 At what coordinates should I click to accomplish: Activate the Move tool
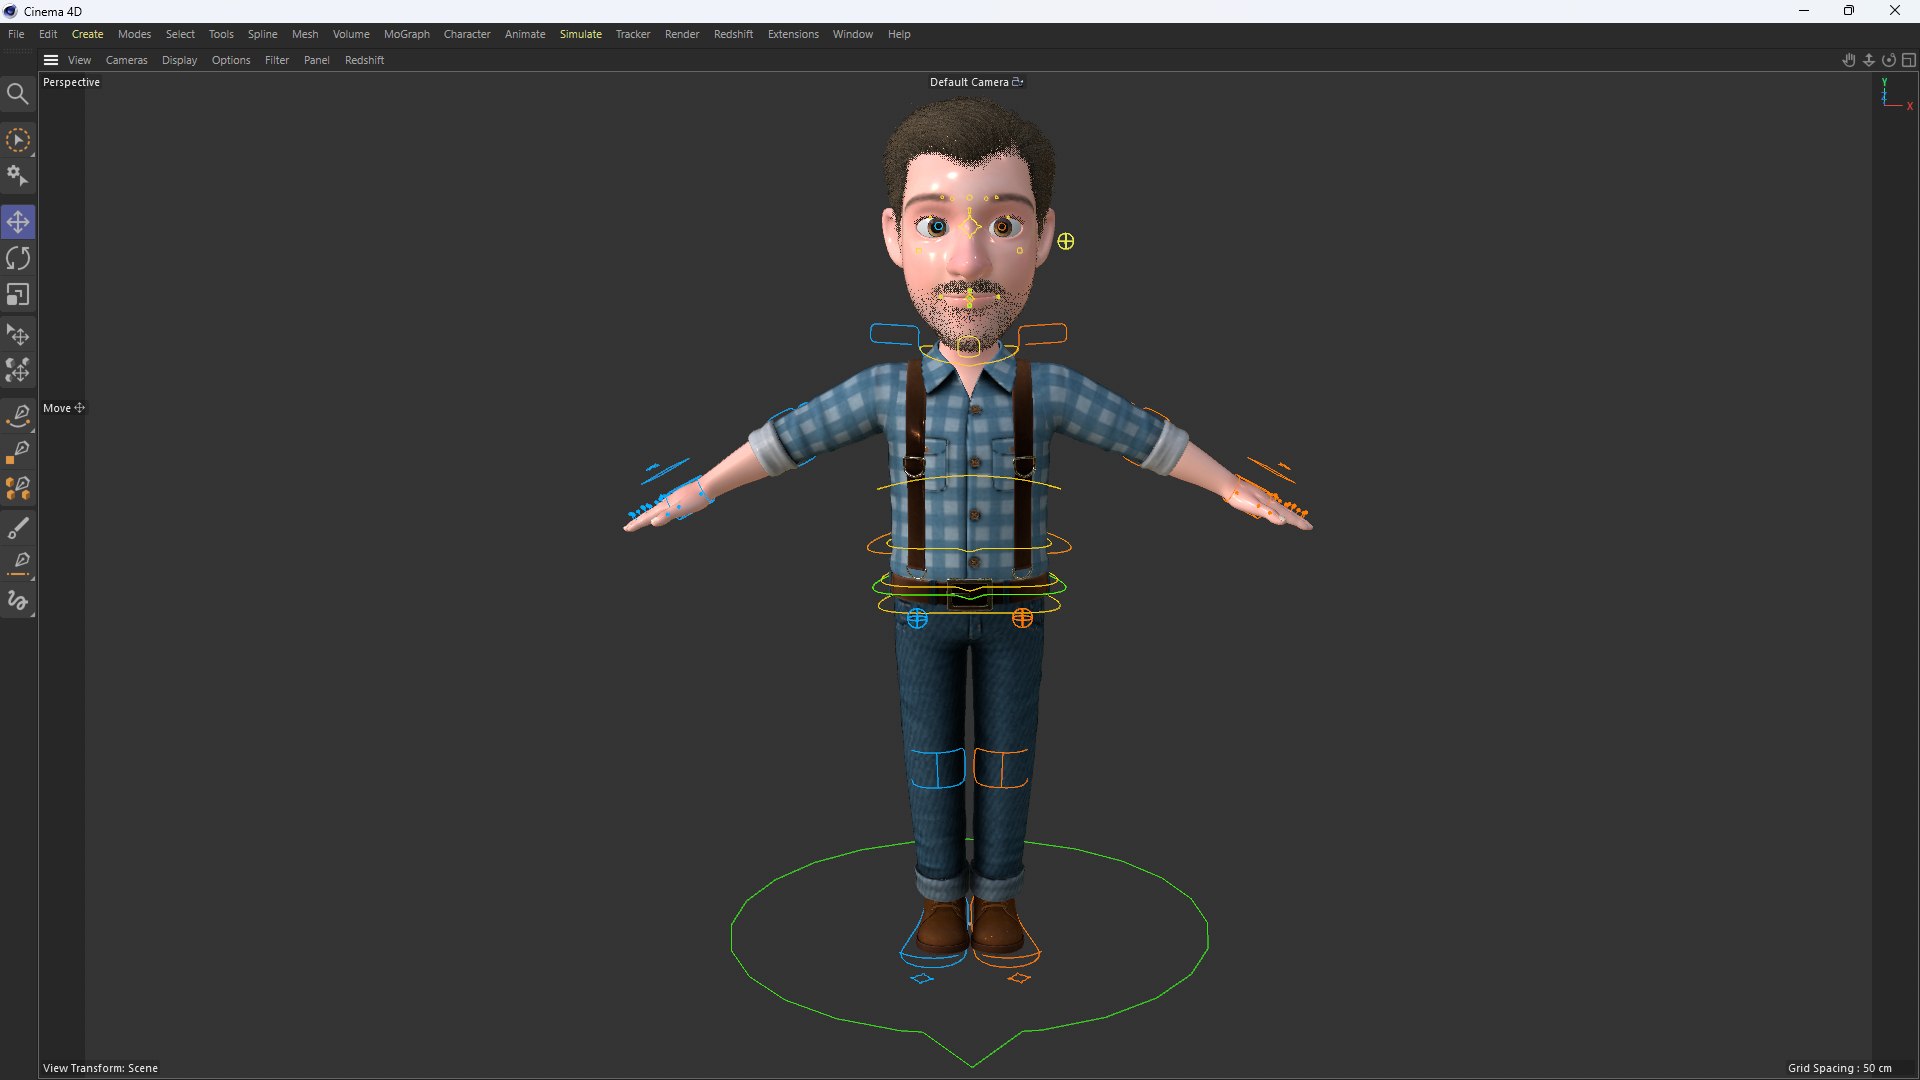(18, 222)
